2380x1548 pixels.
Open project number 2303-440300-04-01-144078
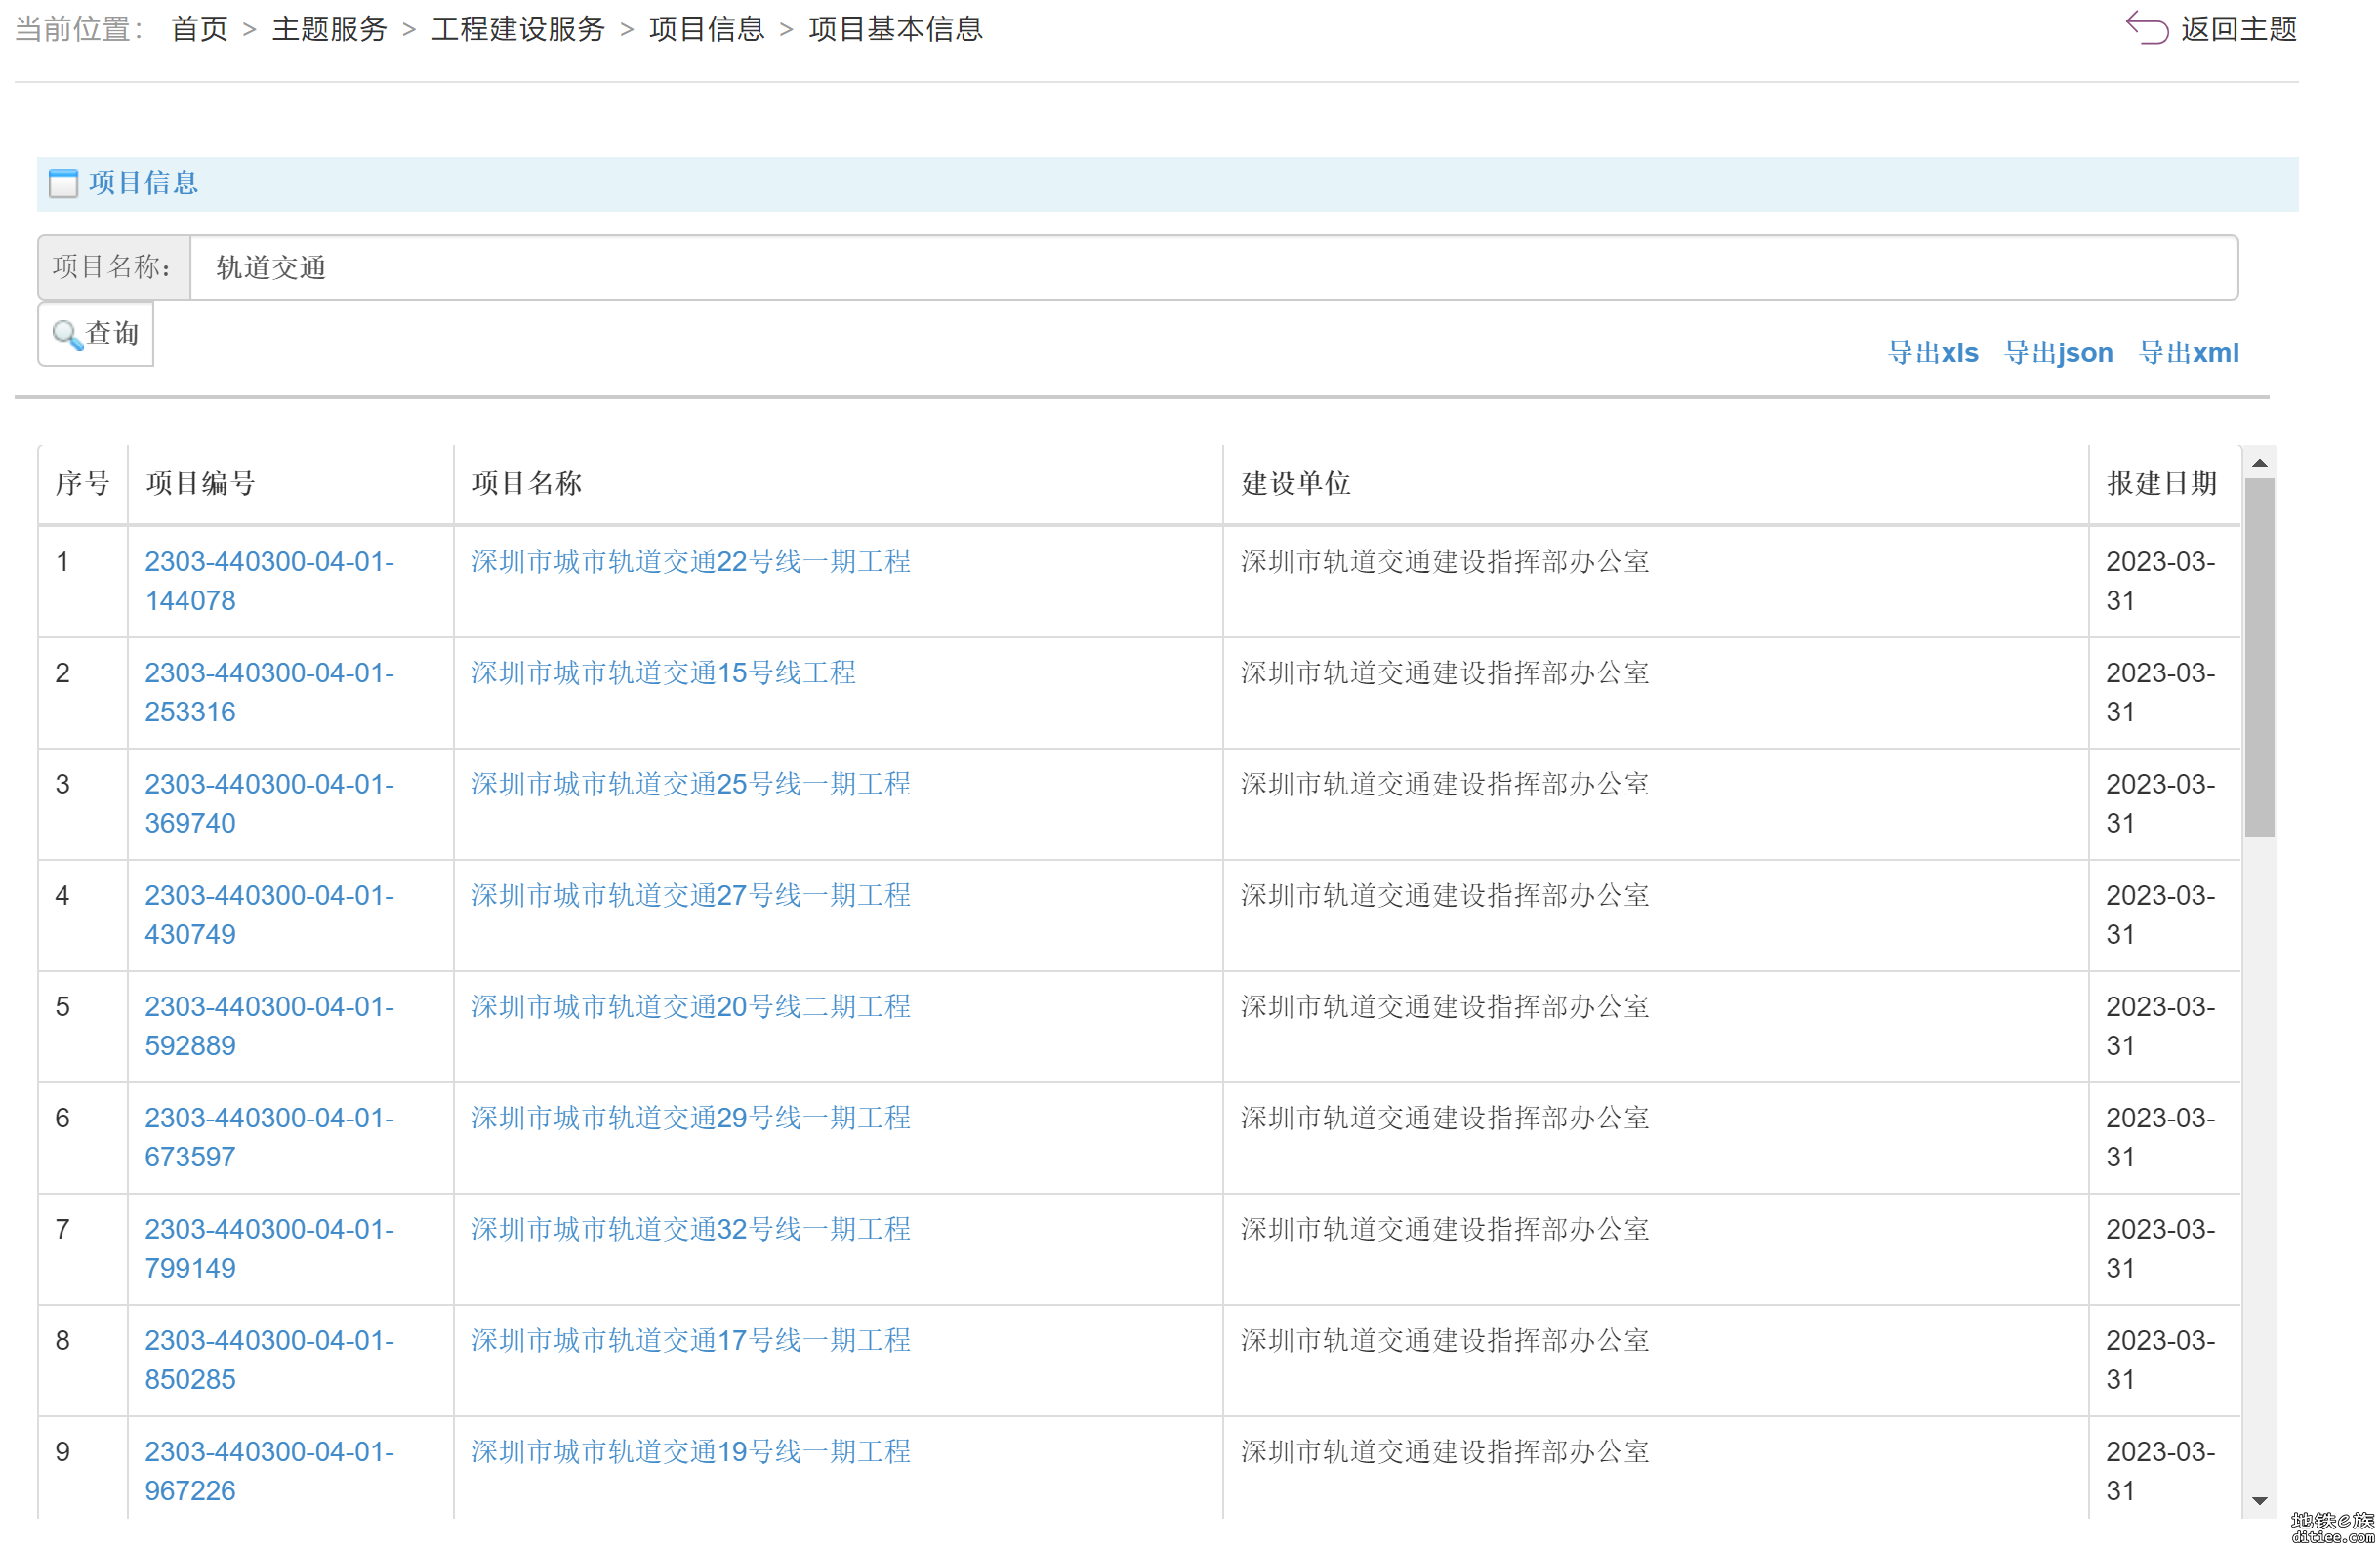[270, 581]
